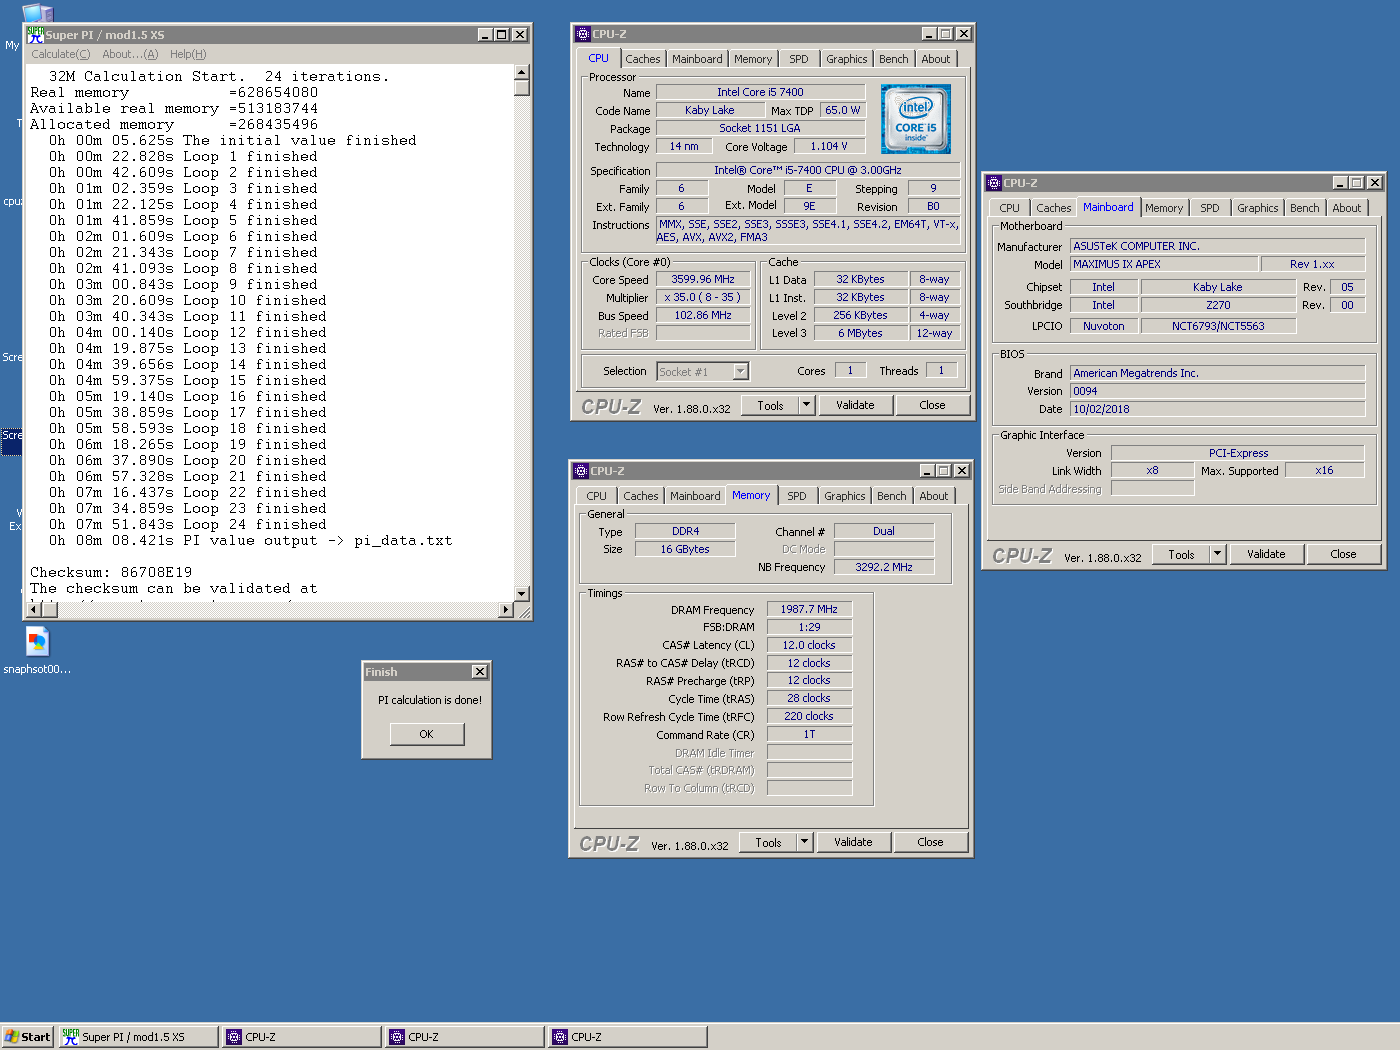Click Tools button in CPU tab window
Viewport: 1400px width, 1050px height.
771,405
